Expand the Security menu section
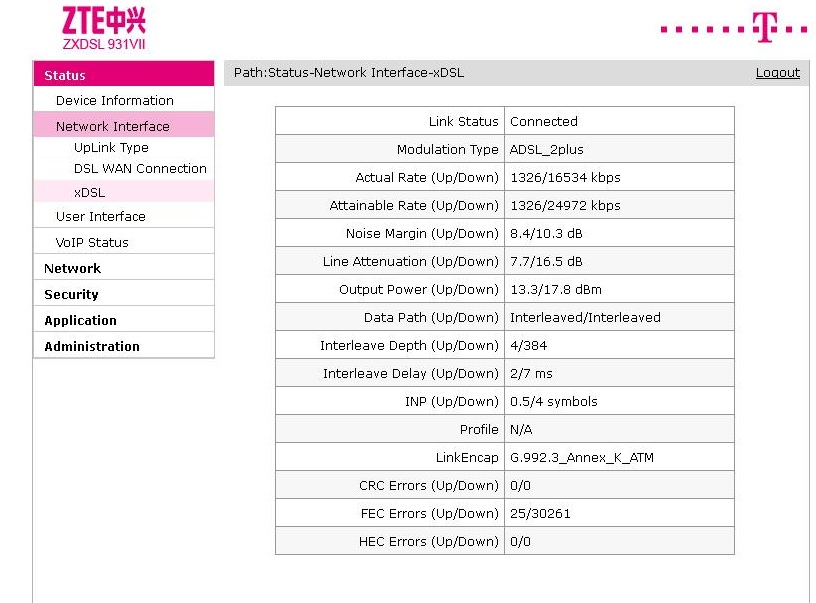Screen dimensions: 816x603 pos(71,294)
